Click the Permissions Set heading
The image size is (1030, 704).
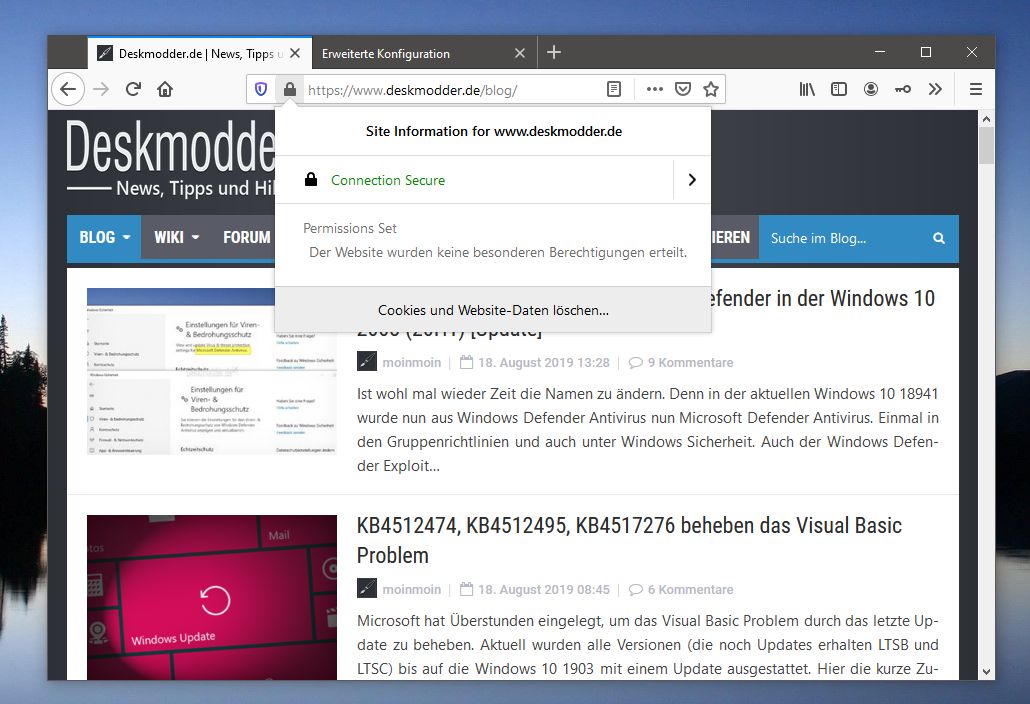pyautogui.click(x=349, y=229)
